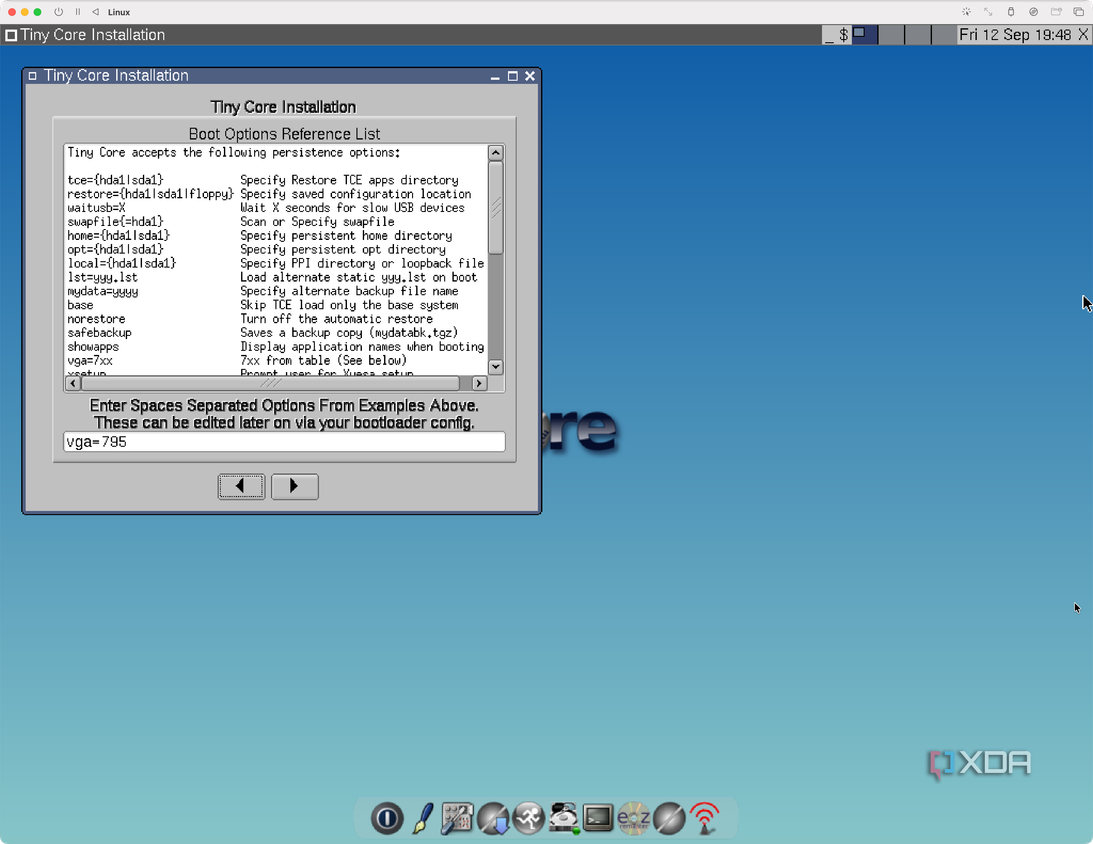Click the Tiny Core Installation taskbar entry
The height and width of the screenshot is (844, 1093).
click(85, 35)
